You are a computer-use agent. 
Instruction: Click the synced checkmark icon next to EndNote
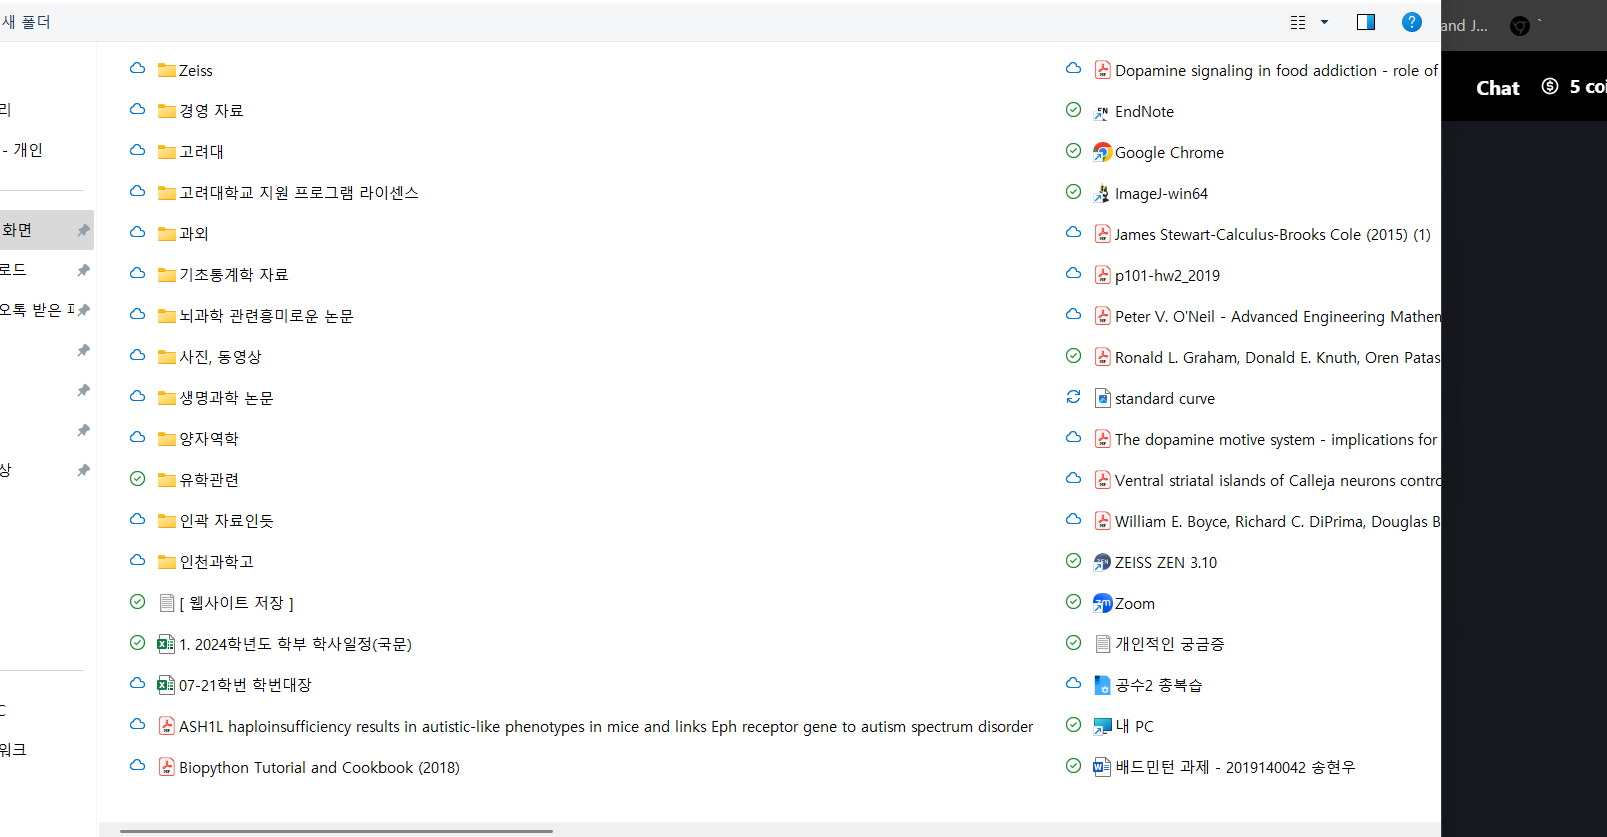pyautogui.click(x=1073, y=110)
